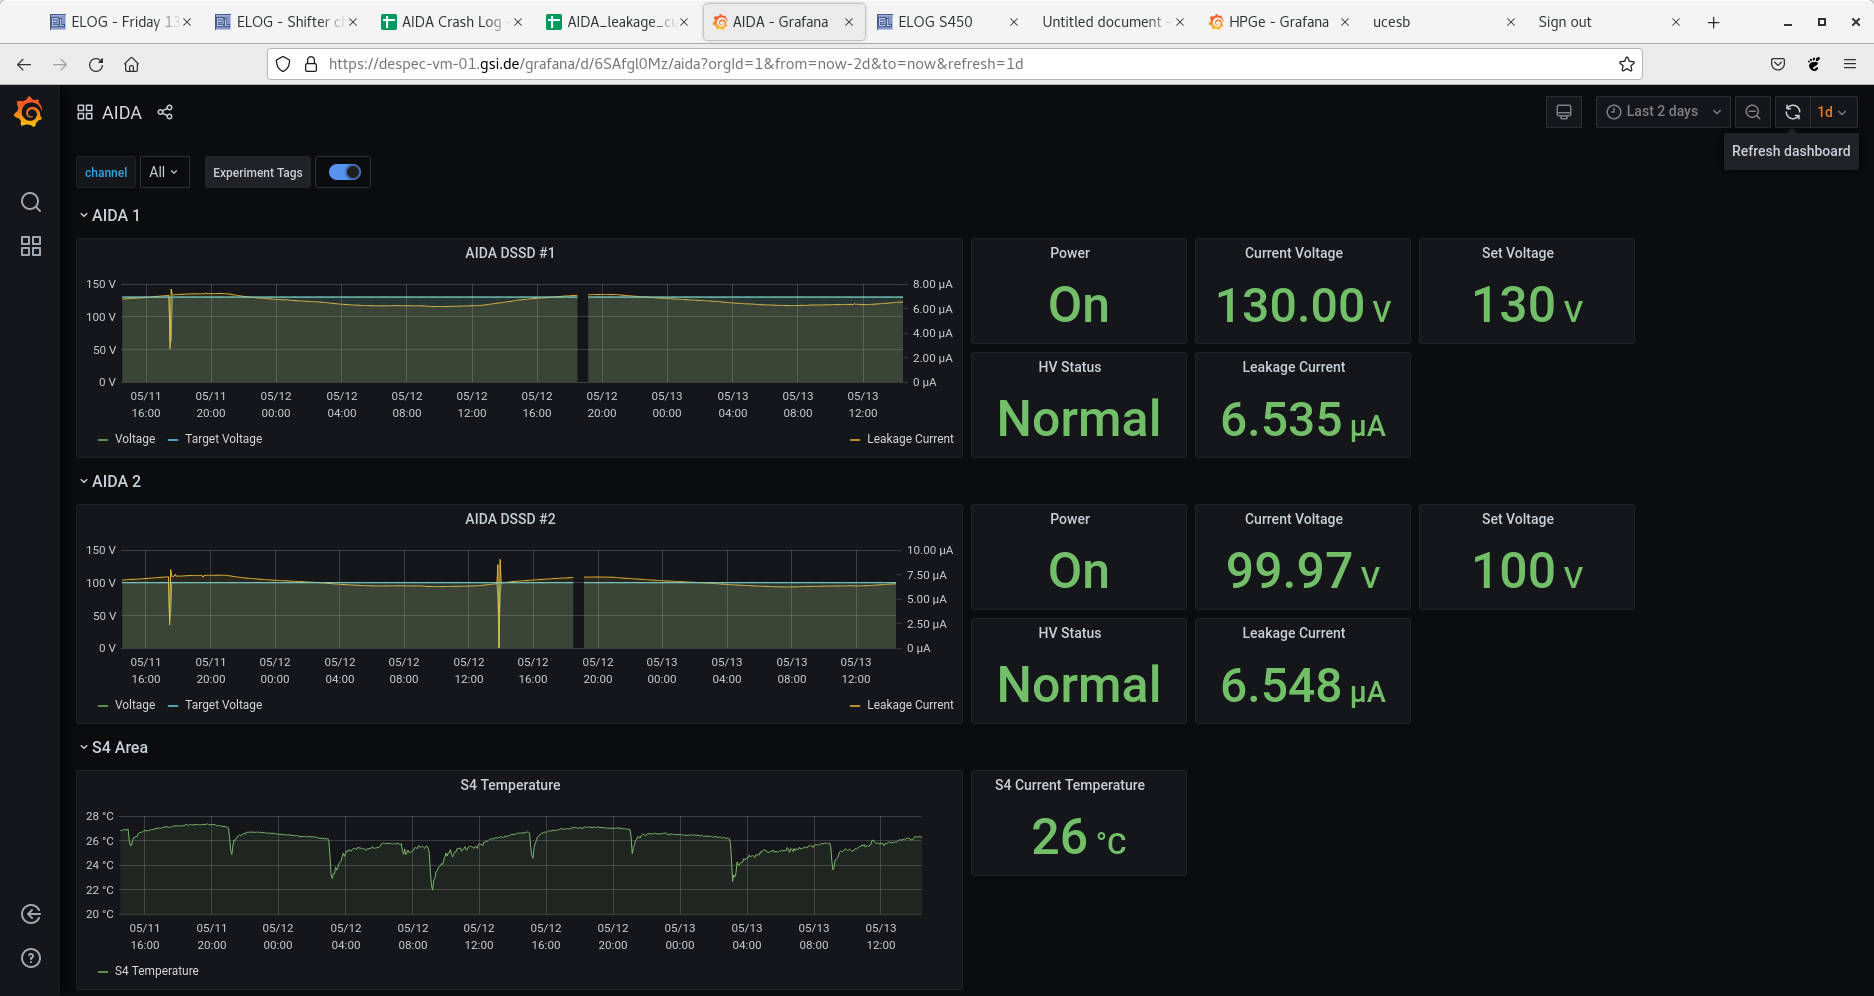Click the channel variable label
Image resolution: width=1874 pixels, height=996 pixels.
pyautogui.click(x=106, y=172)
